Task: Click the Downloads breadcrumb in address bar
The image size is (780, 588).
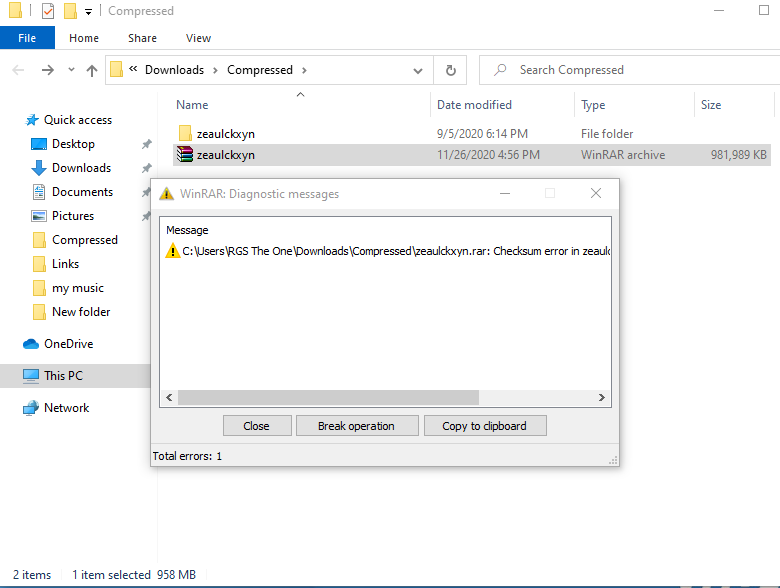Action: [174, 70]
